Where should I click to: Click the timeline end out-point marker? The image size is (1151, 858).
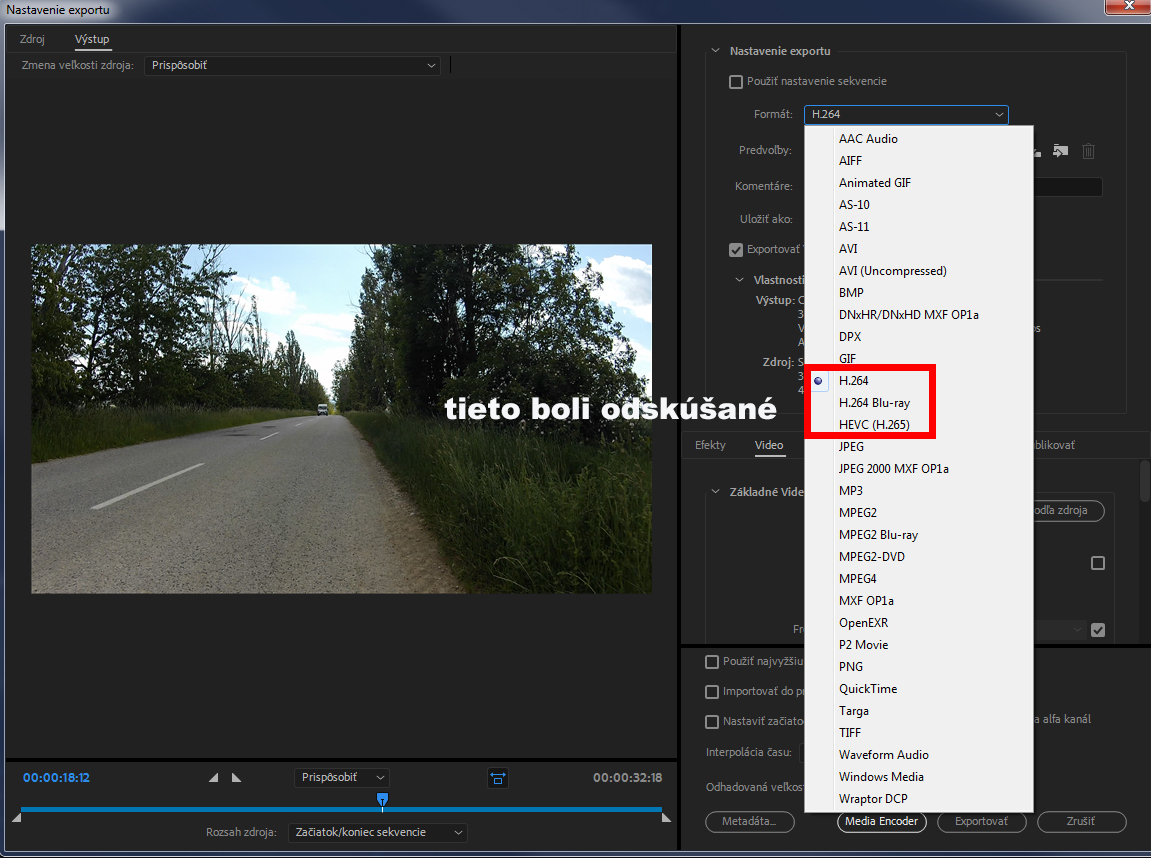click(x=666, y=818)
